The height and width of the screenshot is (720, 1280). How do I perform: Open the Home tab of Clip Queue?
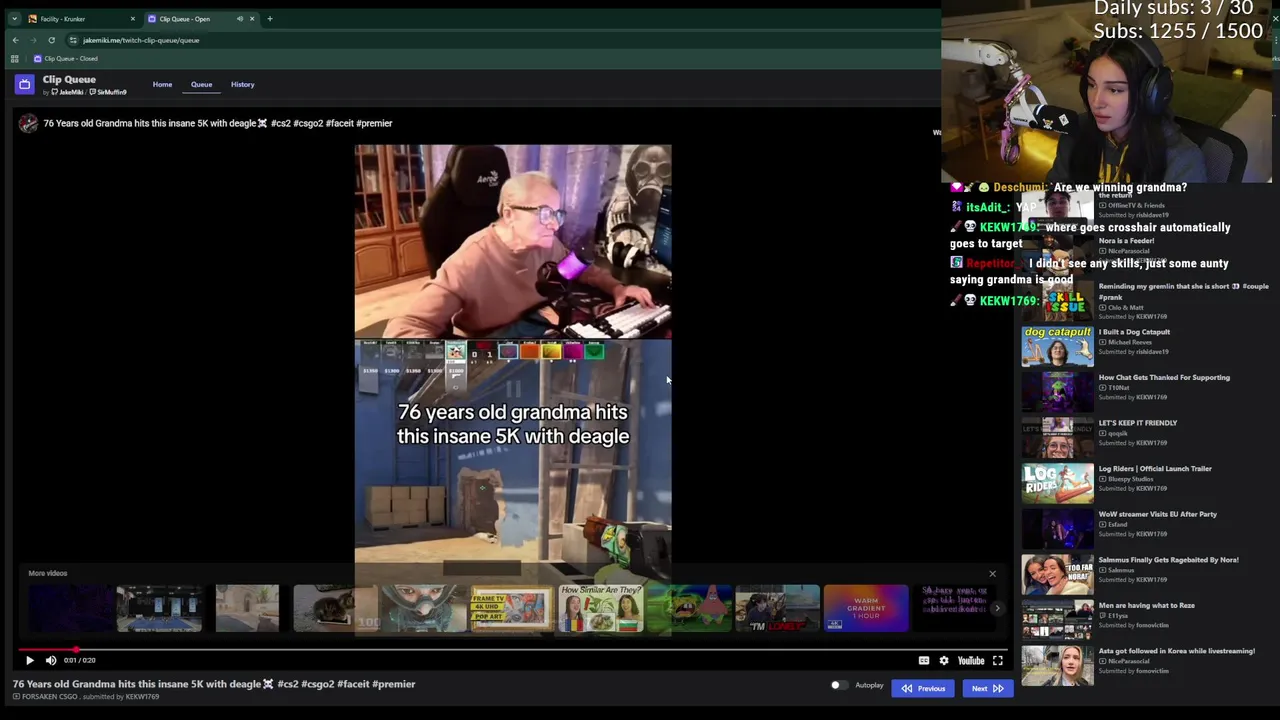(x=162, y=84)
